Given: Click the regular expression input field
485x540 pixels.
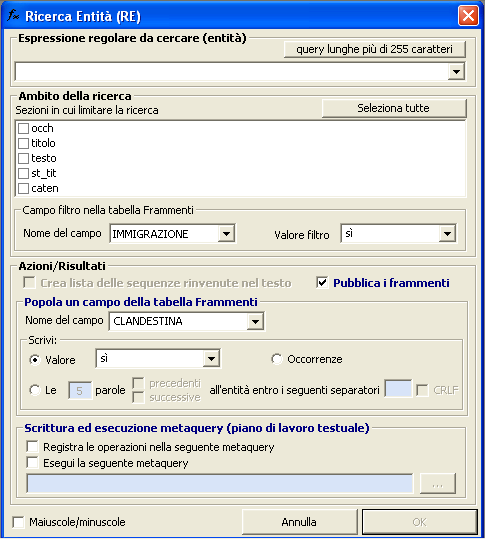Looking at the screenshot, I should [231, 72].
